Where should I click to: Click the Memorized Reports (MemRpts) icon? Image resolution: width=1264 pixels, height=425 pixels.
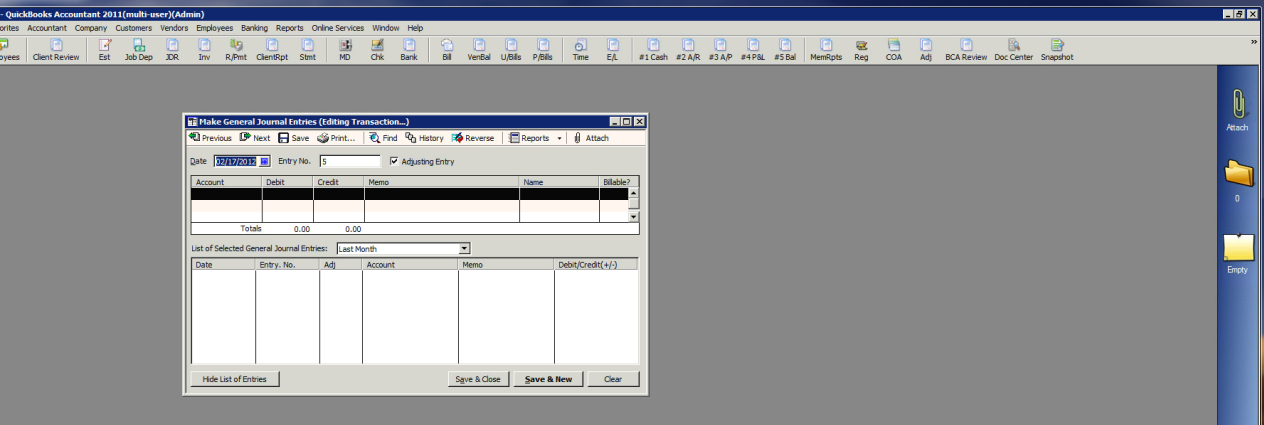click(x=825, y=49)
